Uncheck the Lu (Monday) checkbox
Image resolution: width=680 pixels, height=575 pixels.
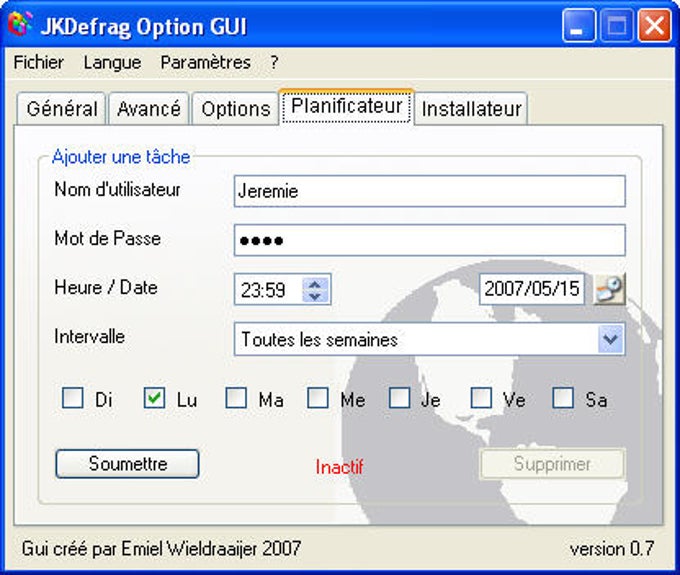[154, 398]
